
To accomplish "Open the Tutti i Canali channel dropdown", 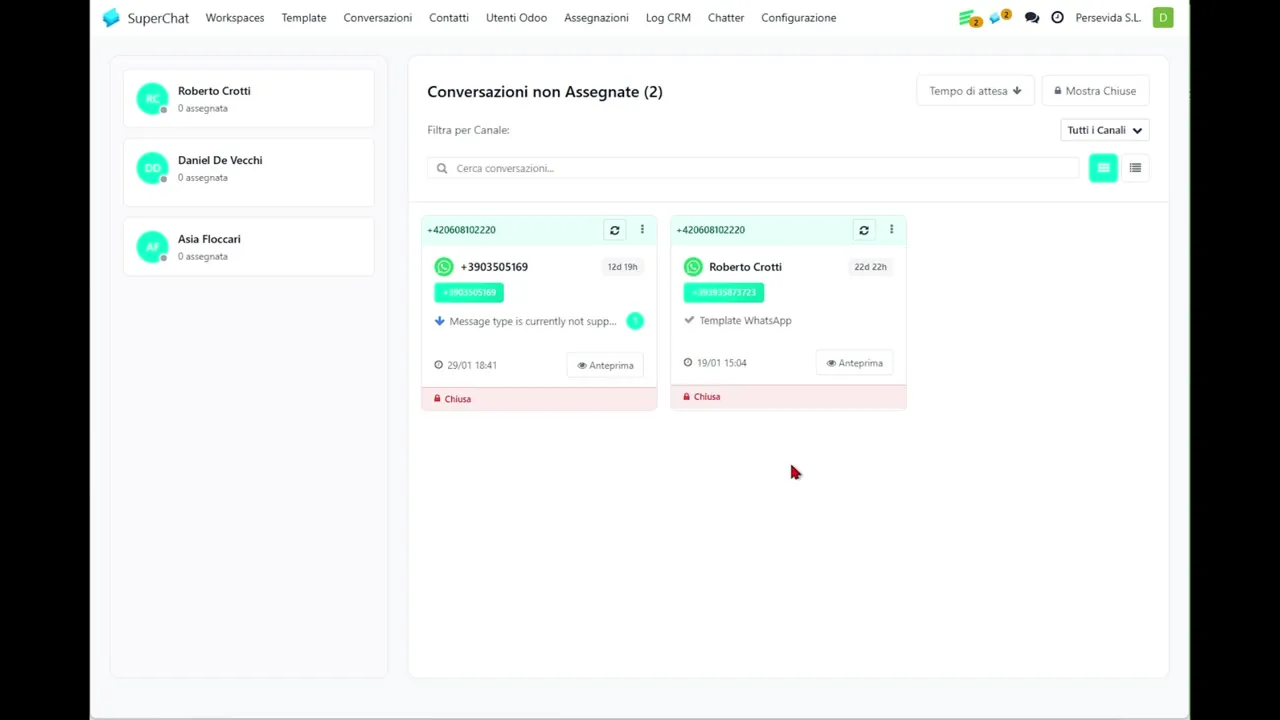I will (1104, 130).
